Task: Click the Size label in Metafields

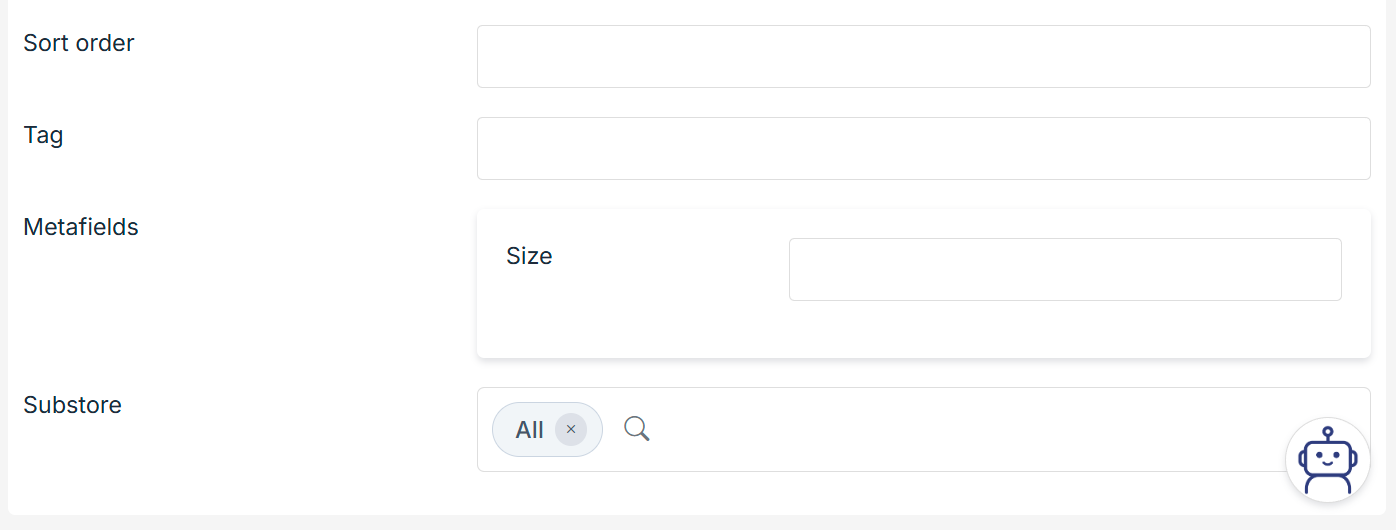Action: click(x=529, y=256)
